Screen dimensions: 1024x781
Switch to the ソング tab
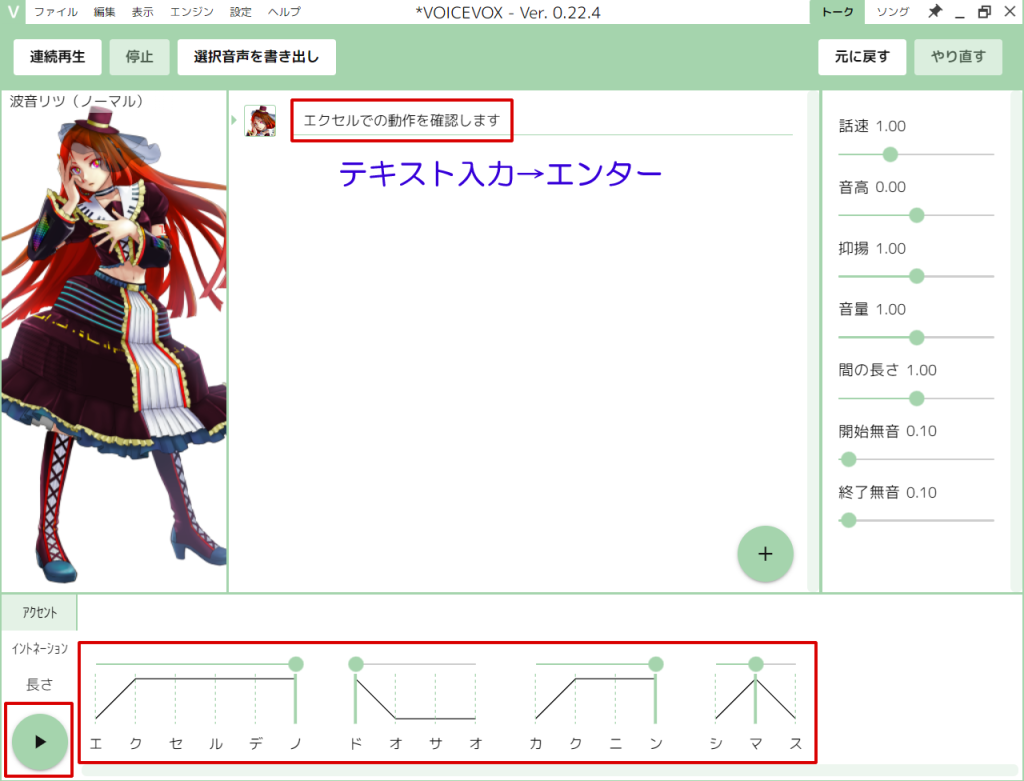[x=893, y=12]
